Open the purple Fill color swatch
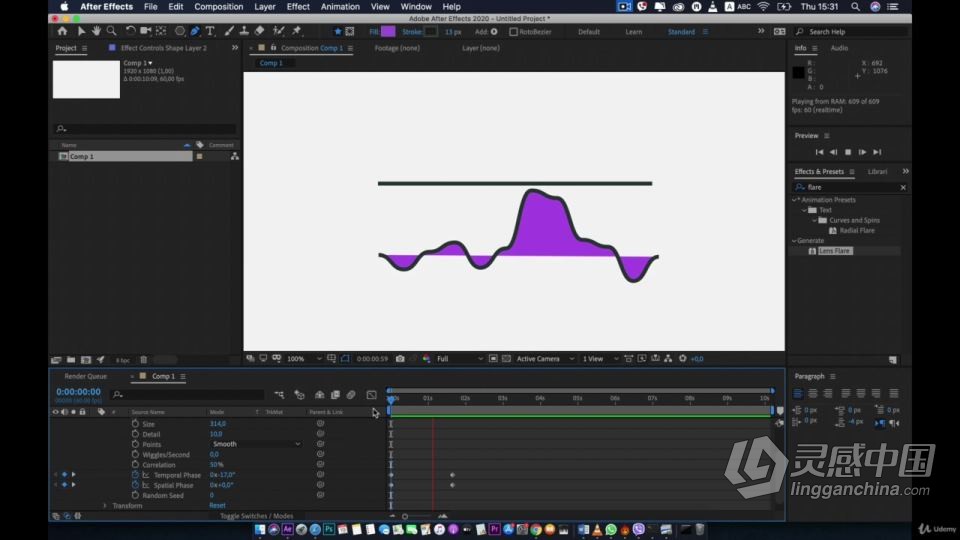This screenshot has height=540, width=960. point(388,32)
